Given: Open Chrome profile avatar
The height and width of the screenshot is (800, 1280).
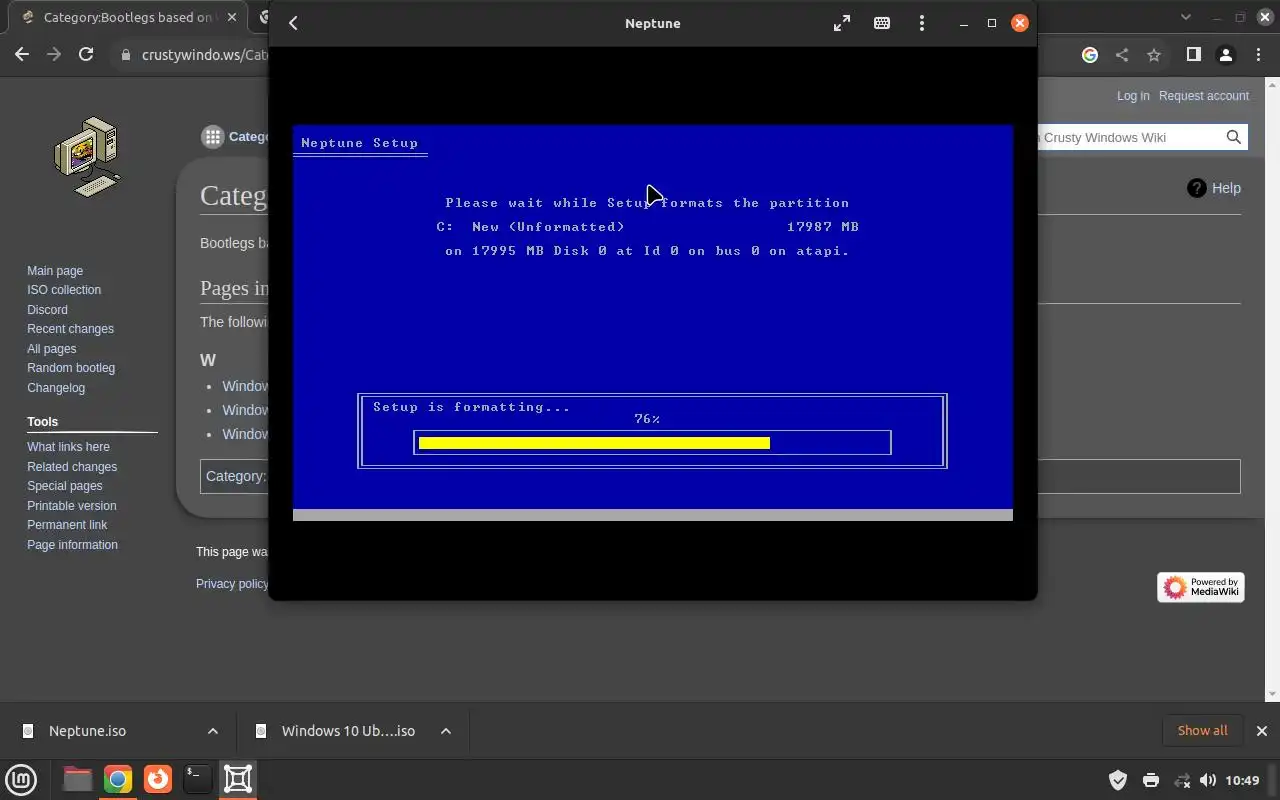Looking at the screenshot, I should pos(1225,55).
